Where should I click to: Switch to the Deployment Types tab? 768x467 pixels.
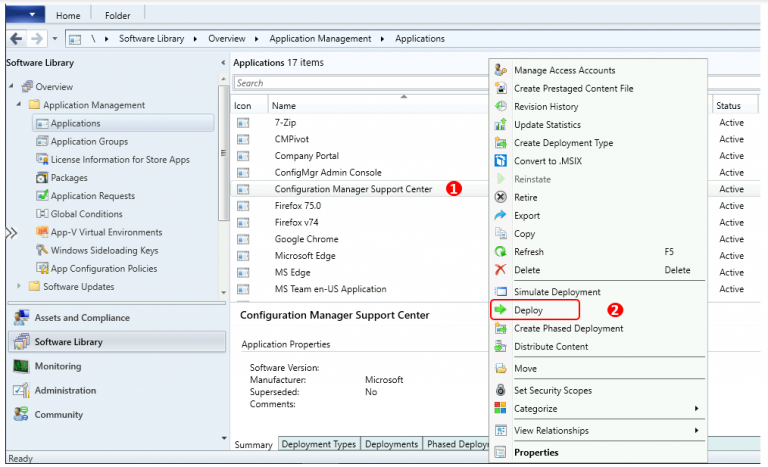[x=318, y=445]
